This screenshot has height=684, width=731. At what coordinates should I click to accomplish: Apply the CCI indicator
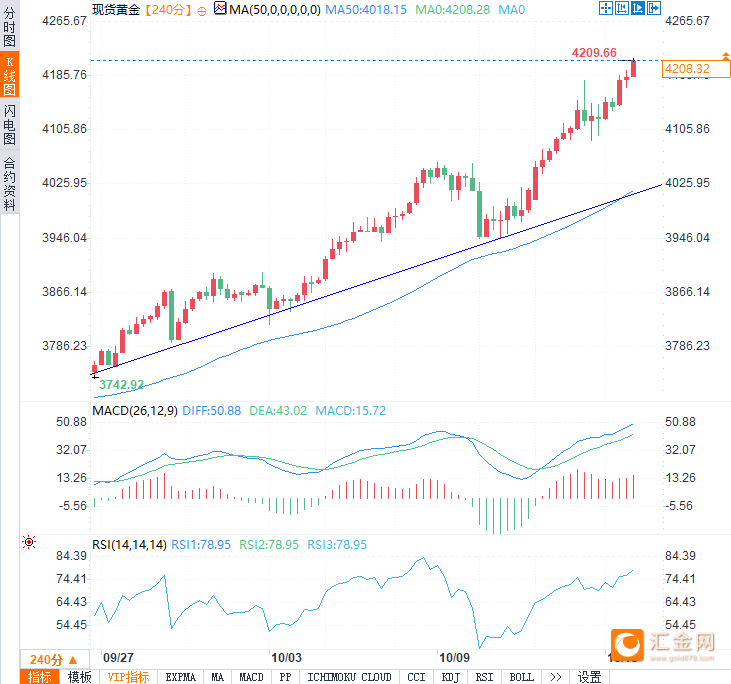(416, 677)
